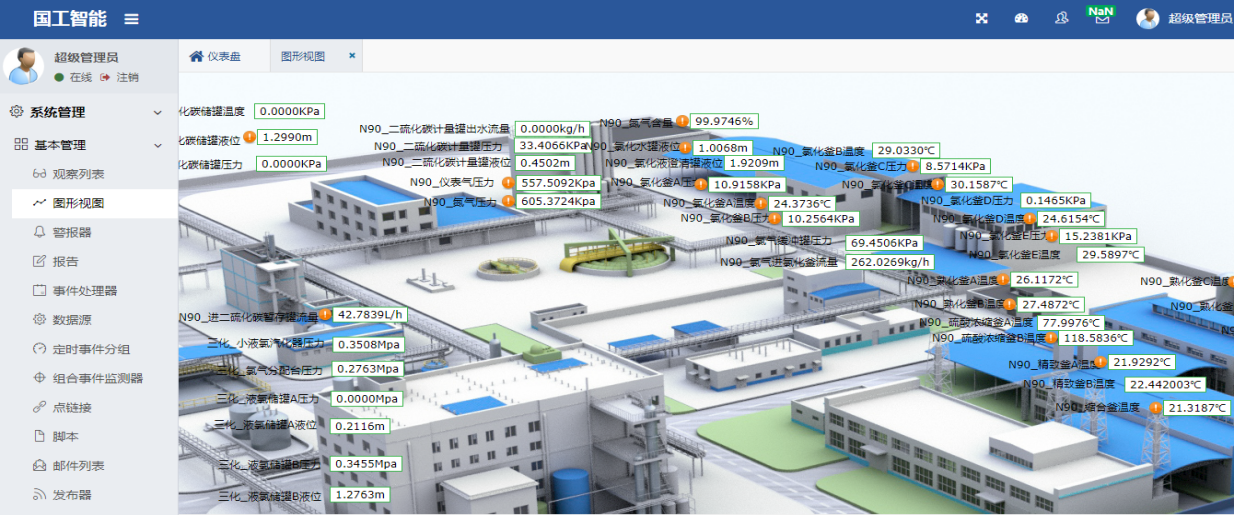Image resolution: width=1234 pixels, height=515 pixels.
Task: Open 邮件列表 in the sidebar
Action: [78, 466]
